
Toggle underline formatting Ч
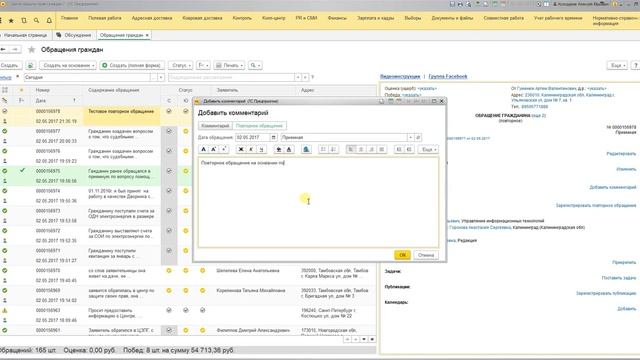[x=261, y=149]
